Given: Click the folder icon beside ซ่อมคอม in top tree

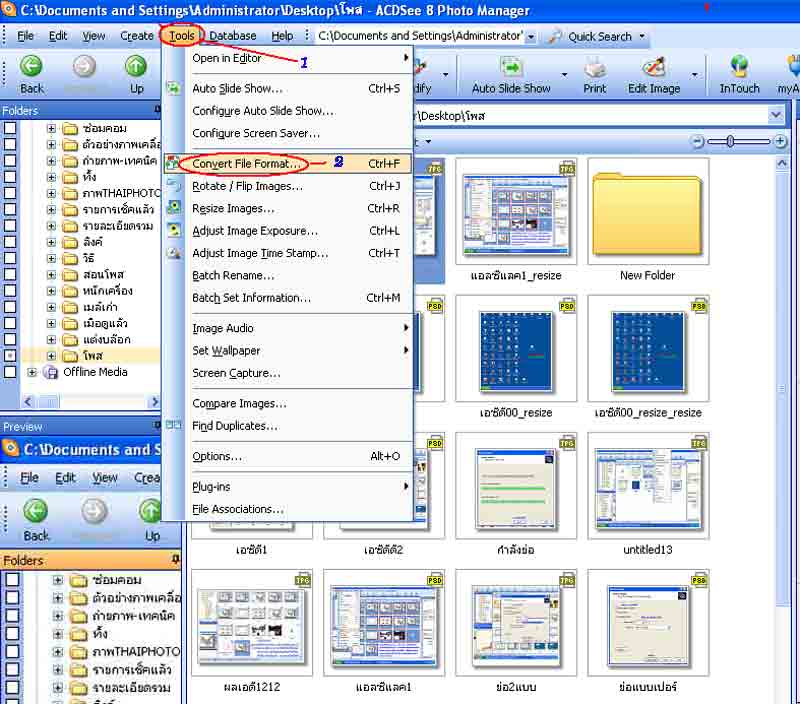Looking at the screenshot, I should point(70,129).
